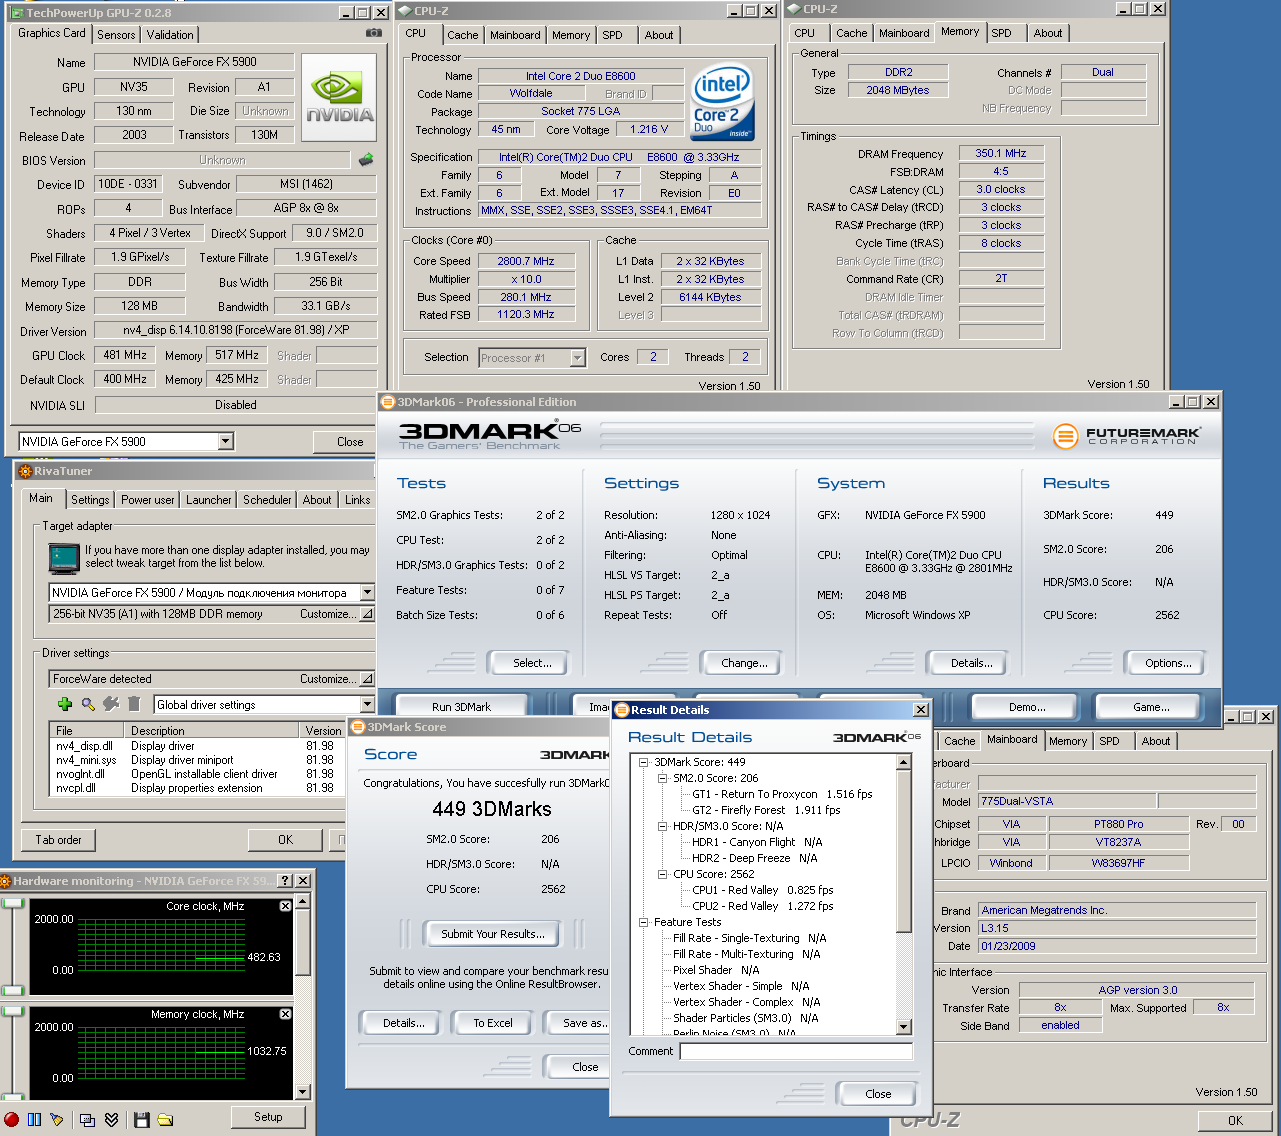
Task: Click the Setup button in Hardware monitoring
Action: tap(268, 1117)
